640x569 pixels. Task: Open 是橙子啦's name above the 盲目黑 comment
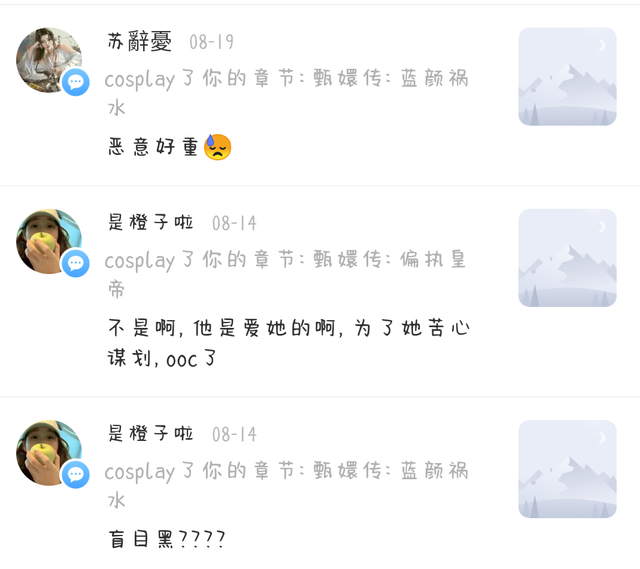pos(151,434)
